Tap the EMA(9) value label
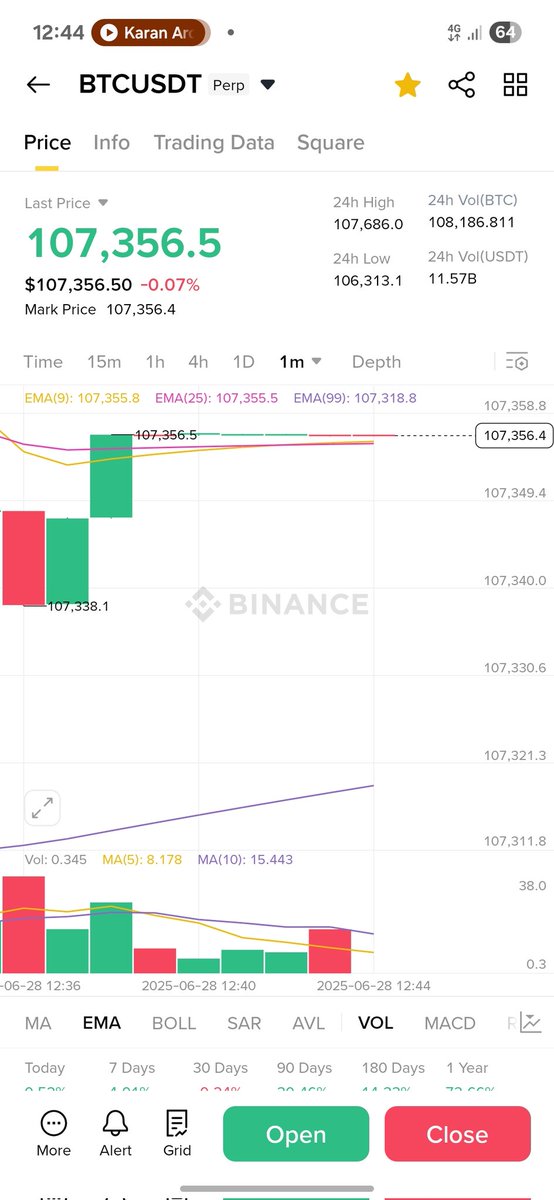This screenshot has width=554, height=1200. point(82,398)
